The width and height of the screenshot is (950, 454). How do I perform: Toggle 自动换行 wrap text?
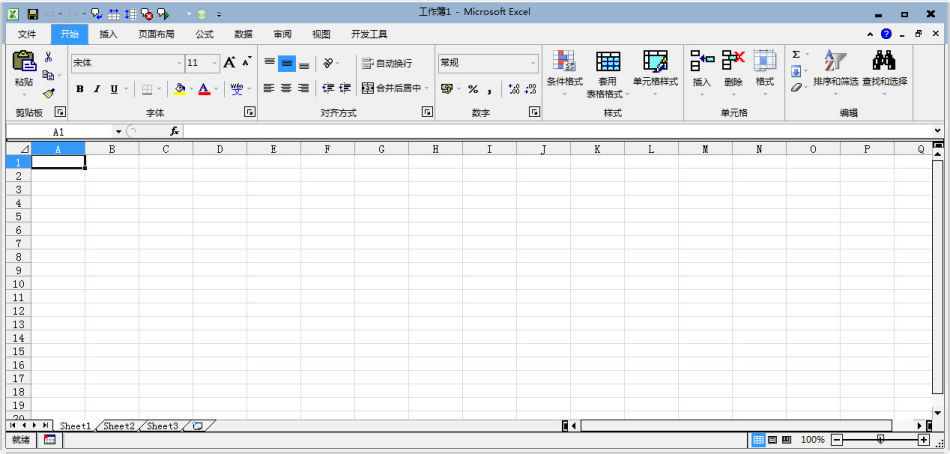pyautogui.click(x=387, y=63)
